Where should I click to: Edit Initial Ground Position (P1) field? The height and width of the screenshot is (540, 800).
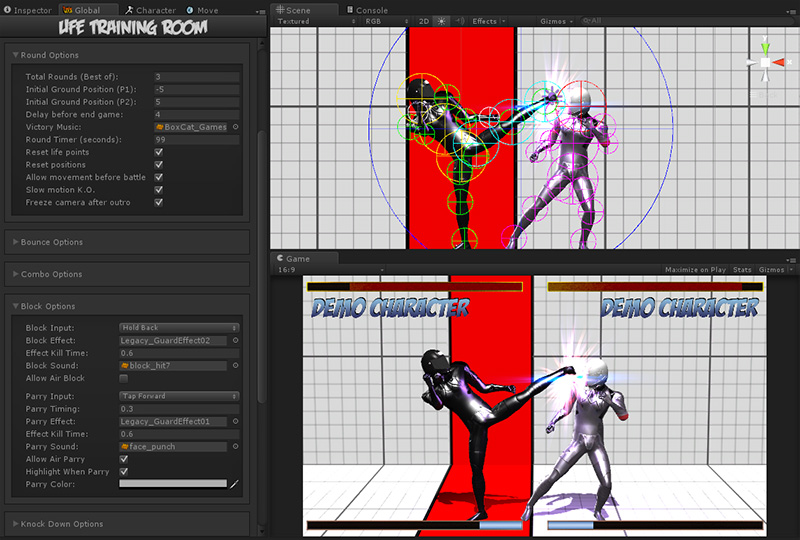(x=196, y=89)
